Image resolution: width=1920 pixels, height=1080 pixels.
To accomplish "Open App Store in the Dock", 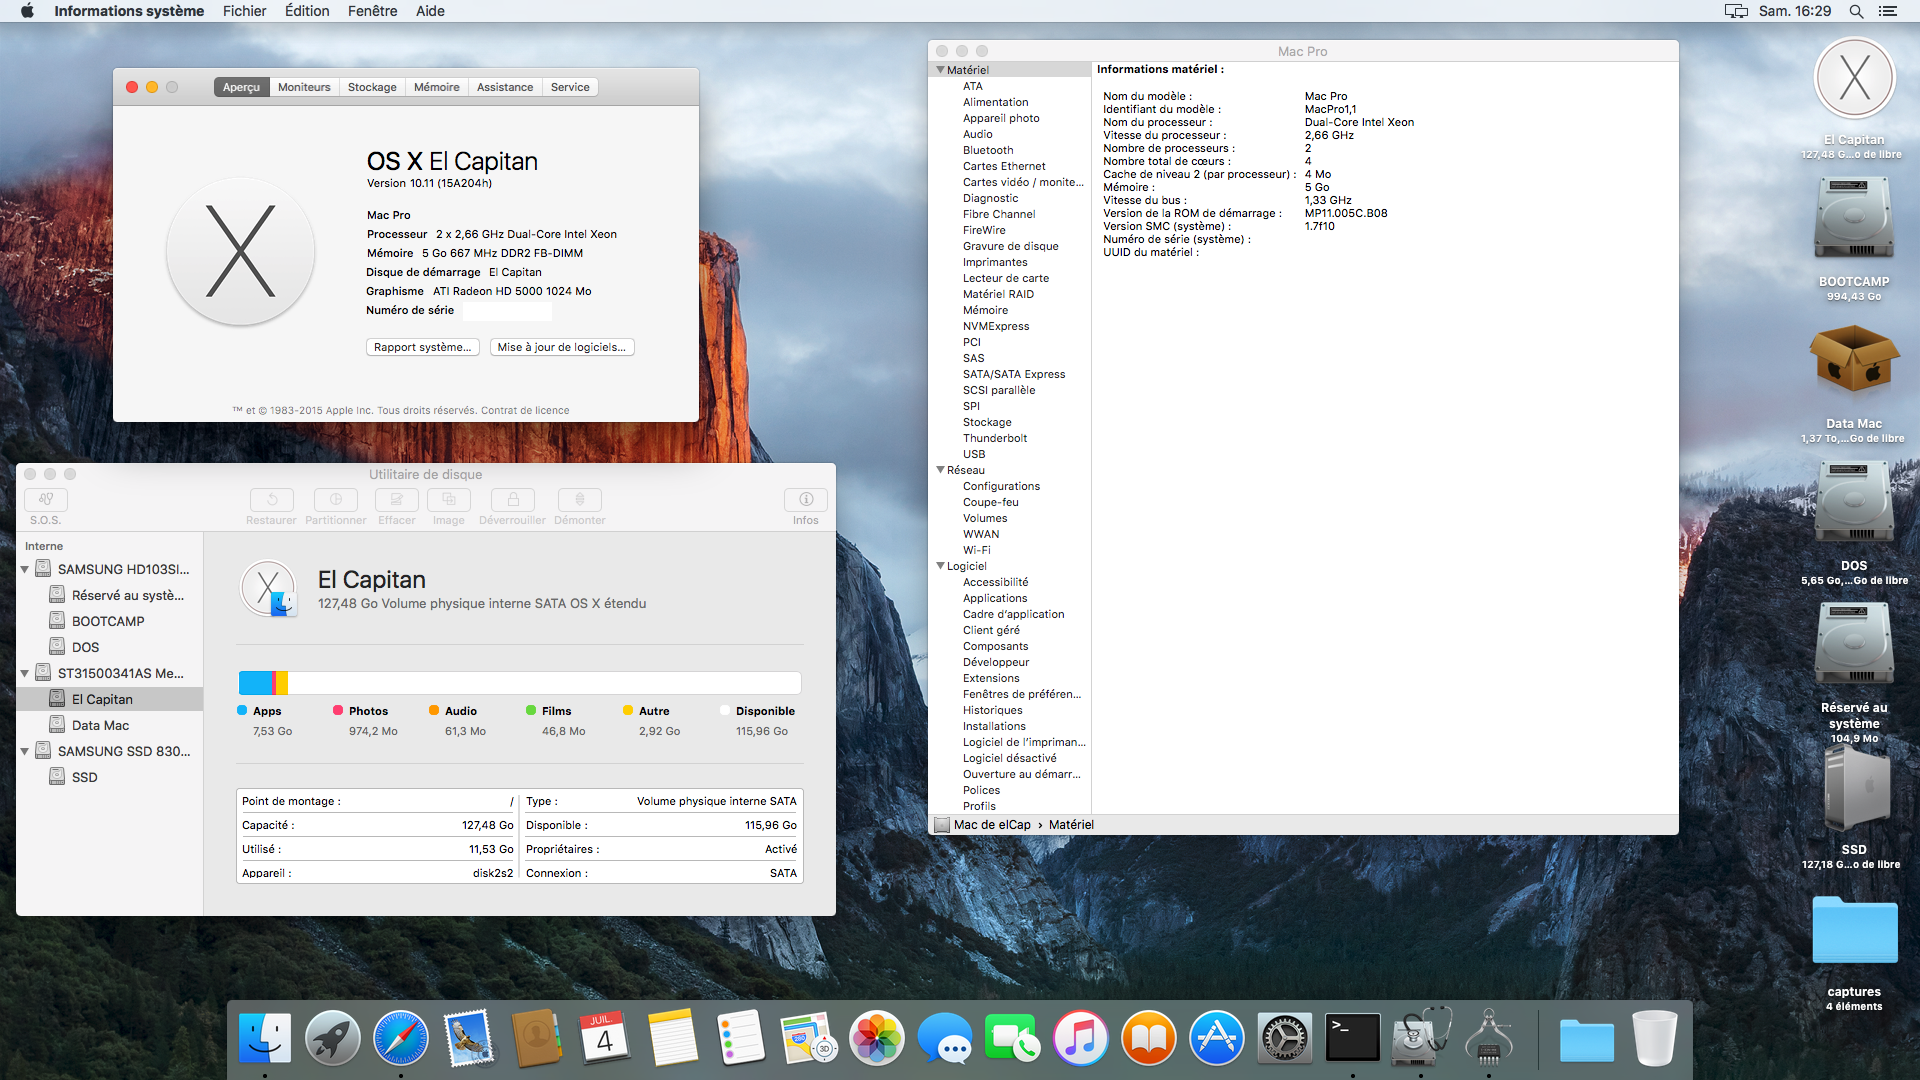I will pyautogui.click(x=1217, y=1038).
